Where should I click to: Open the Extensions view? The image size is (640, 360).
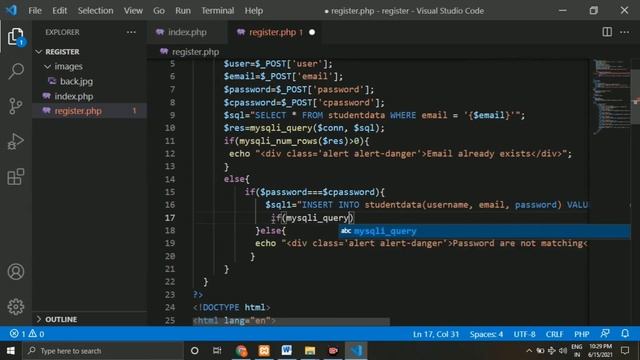16,176
